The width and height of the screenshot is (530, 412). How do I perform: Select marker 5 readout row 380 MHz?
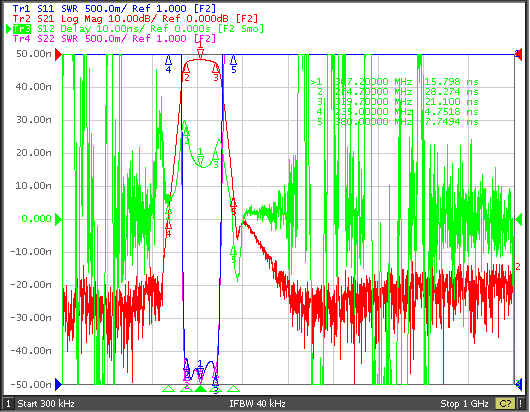click(398, 122)
